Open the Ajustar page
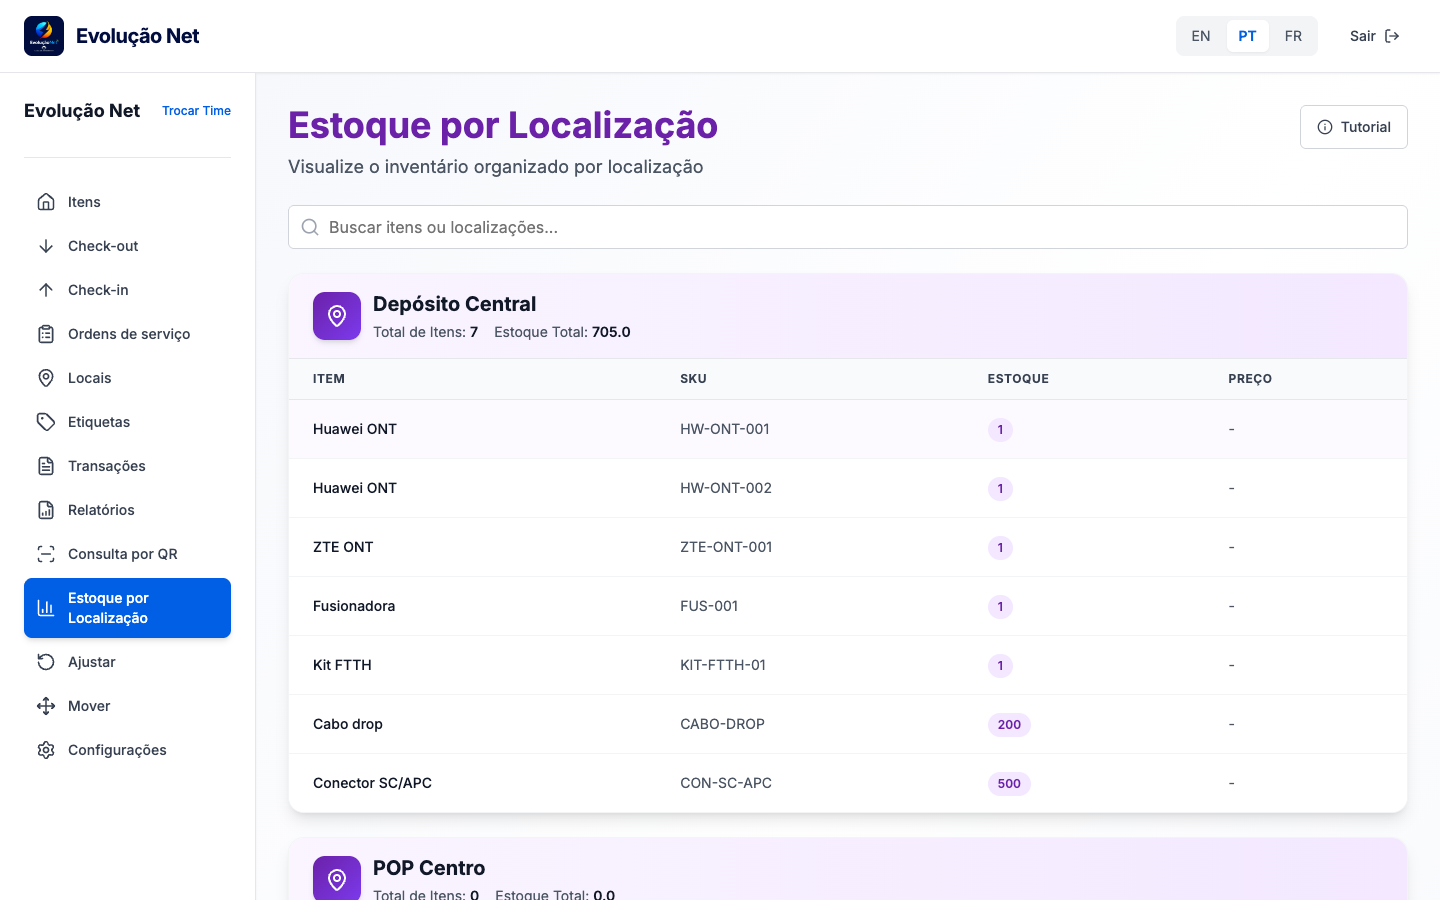This screenshot has height=900, width=1440. (127, 662)
